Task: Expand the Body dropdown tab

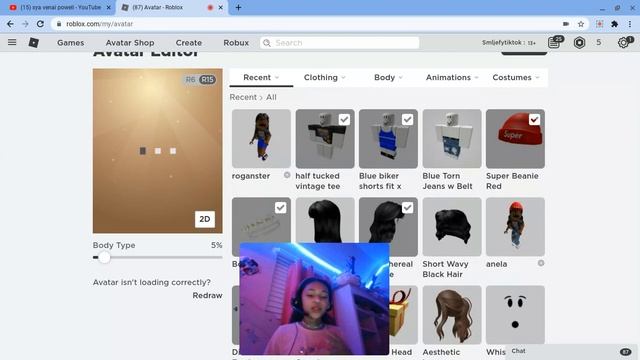Action: click(388, 77)
